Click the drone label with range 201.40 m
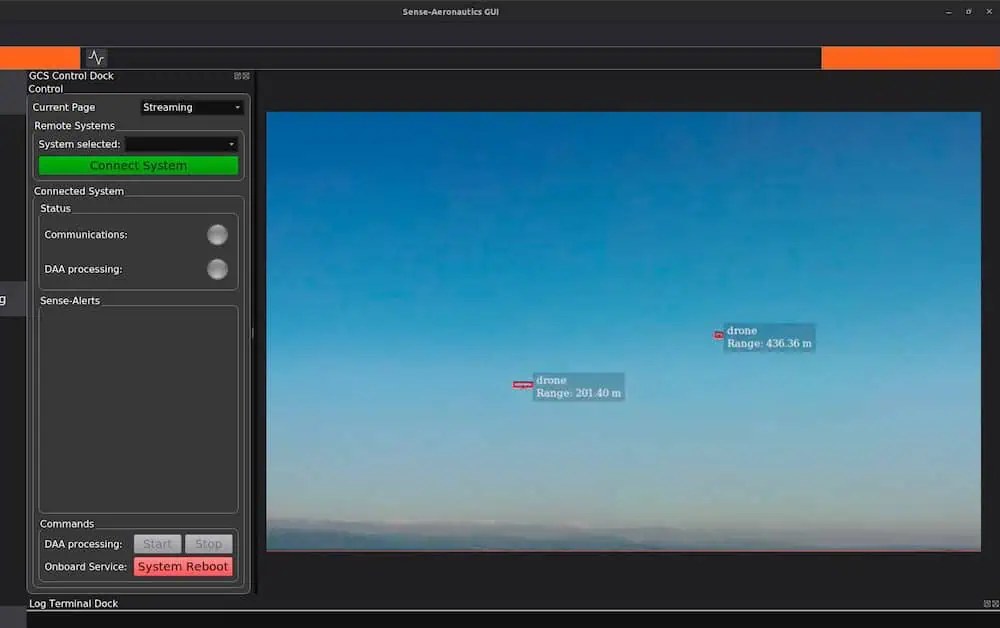 coord(578,387)
